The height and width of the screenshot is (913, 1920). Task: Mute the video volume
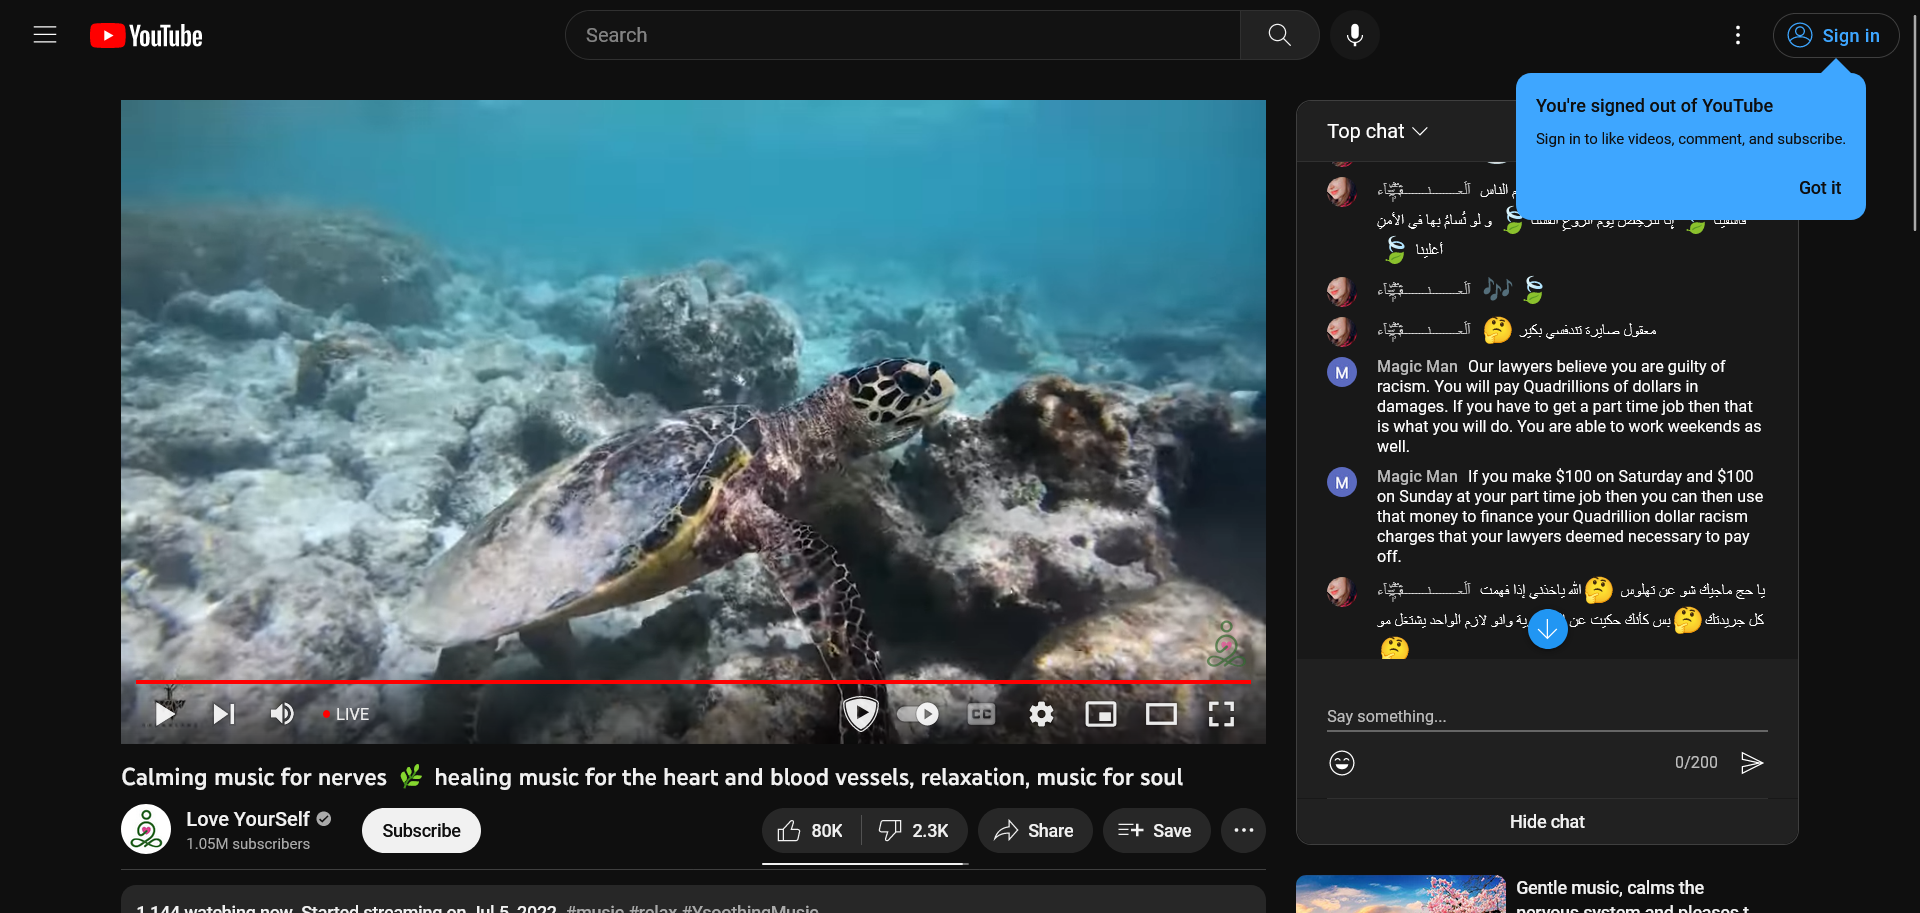[x=282, y=714]
